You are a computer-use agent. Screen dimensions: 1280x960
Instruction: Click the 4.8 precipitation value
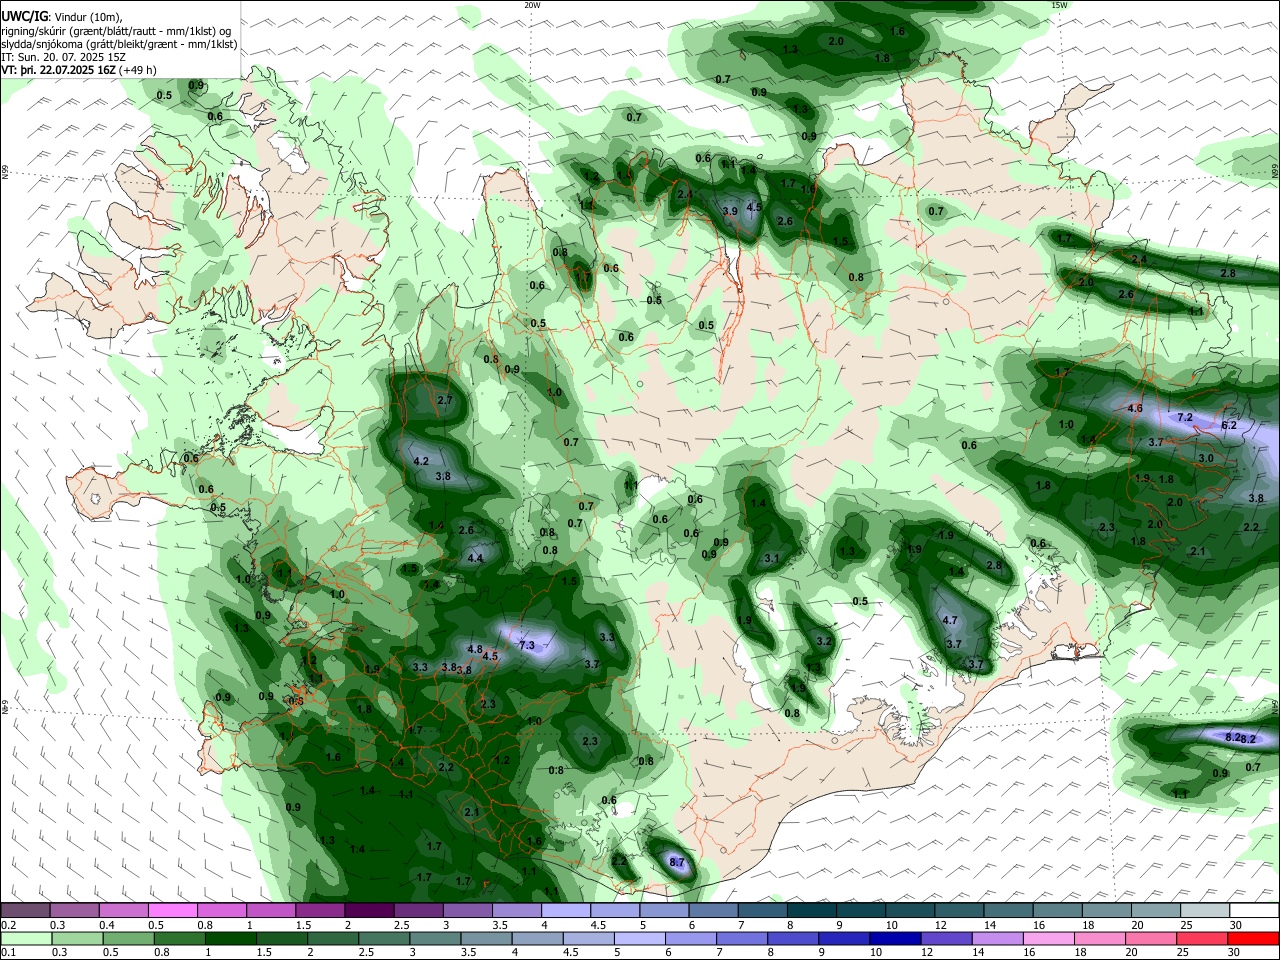[x=475, y=650]
